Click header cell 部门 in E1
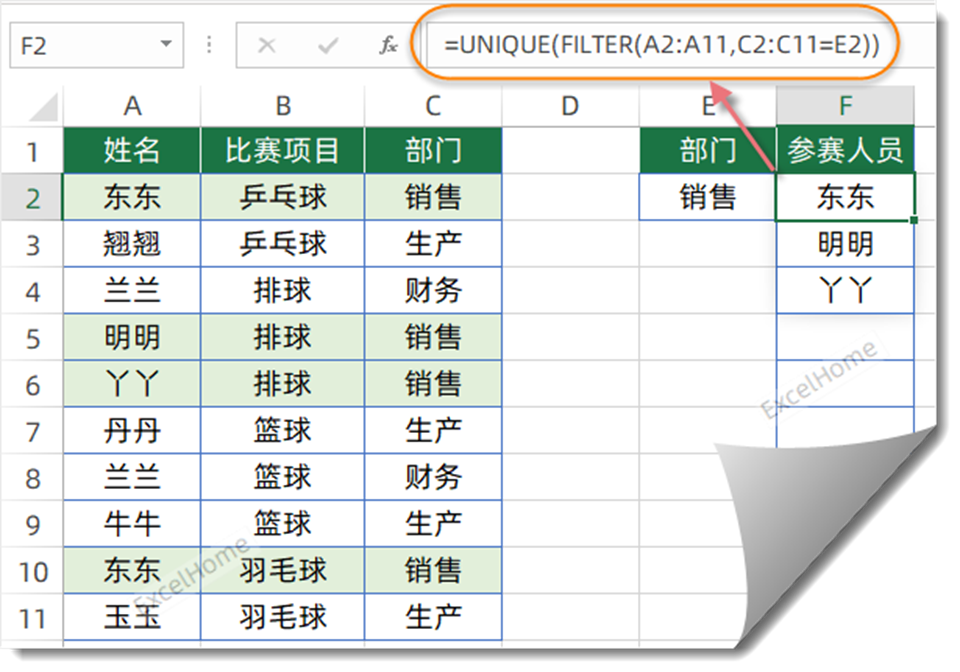This screenshot has width=960, height=672. 708,151
